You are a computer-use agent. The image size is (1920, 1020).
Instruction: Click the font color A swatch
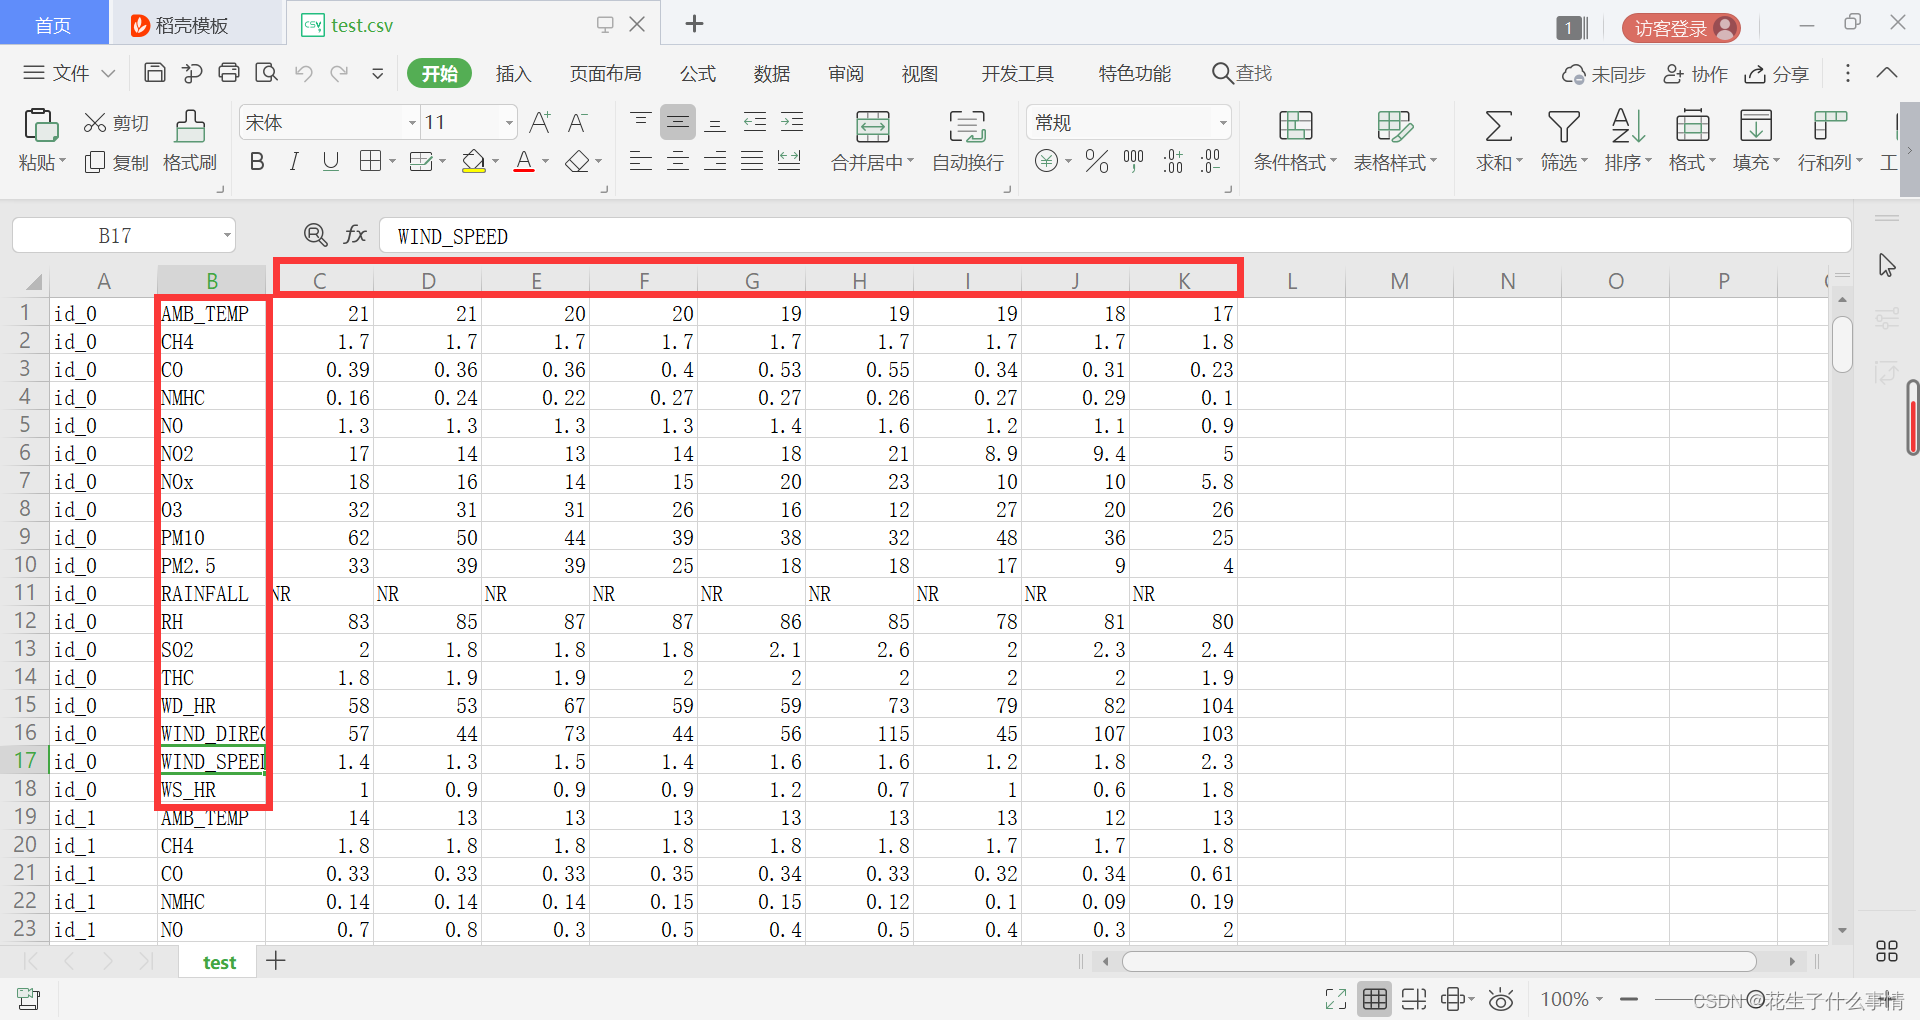[524, 162]
